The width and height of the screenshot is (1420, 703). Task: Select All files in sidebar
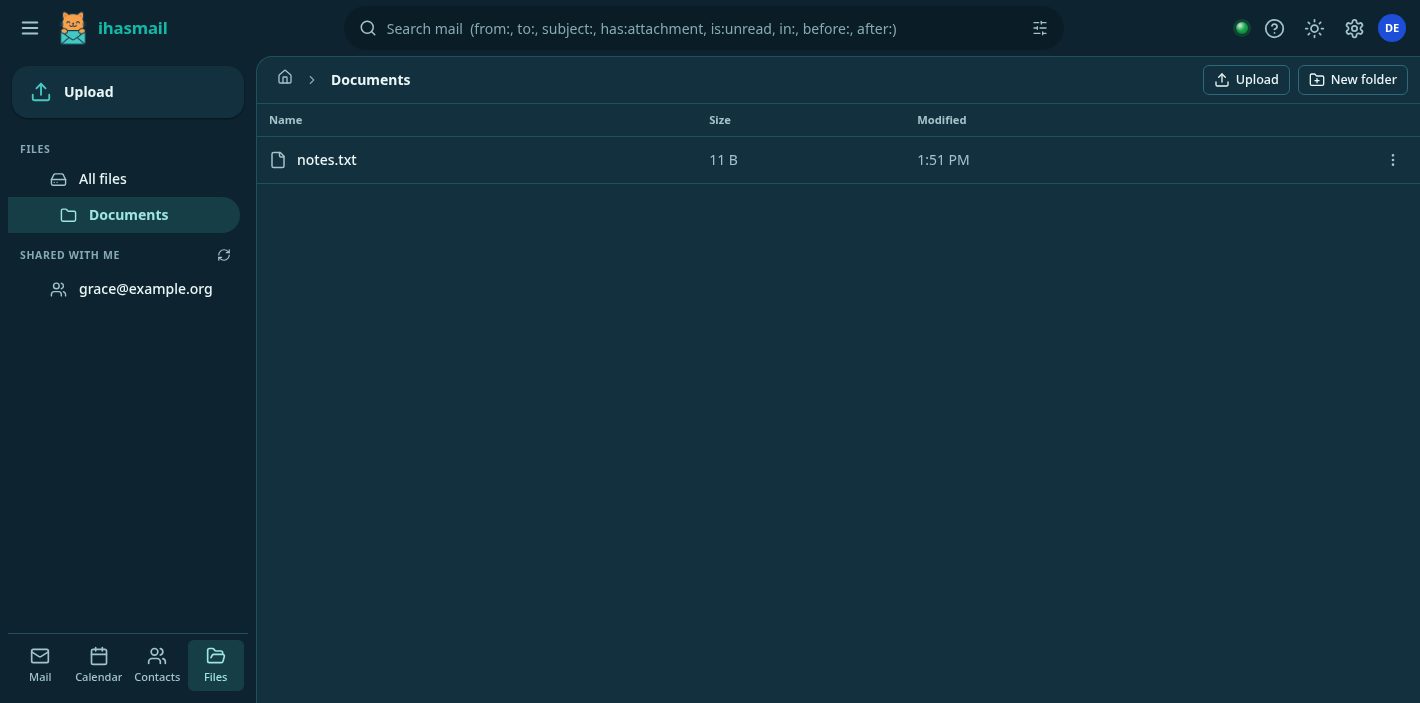click(124, 179)
